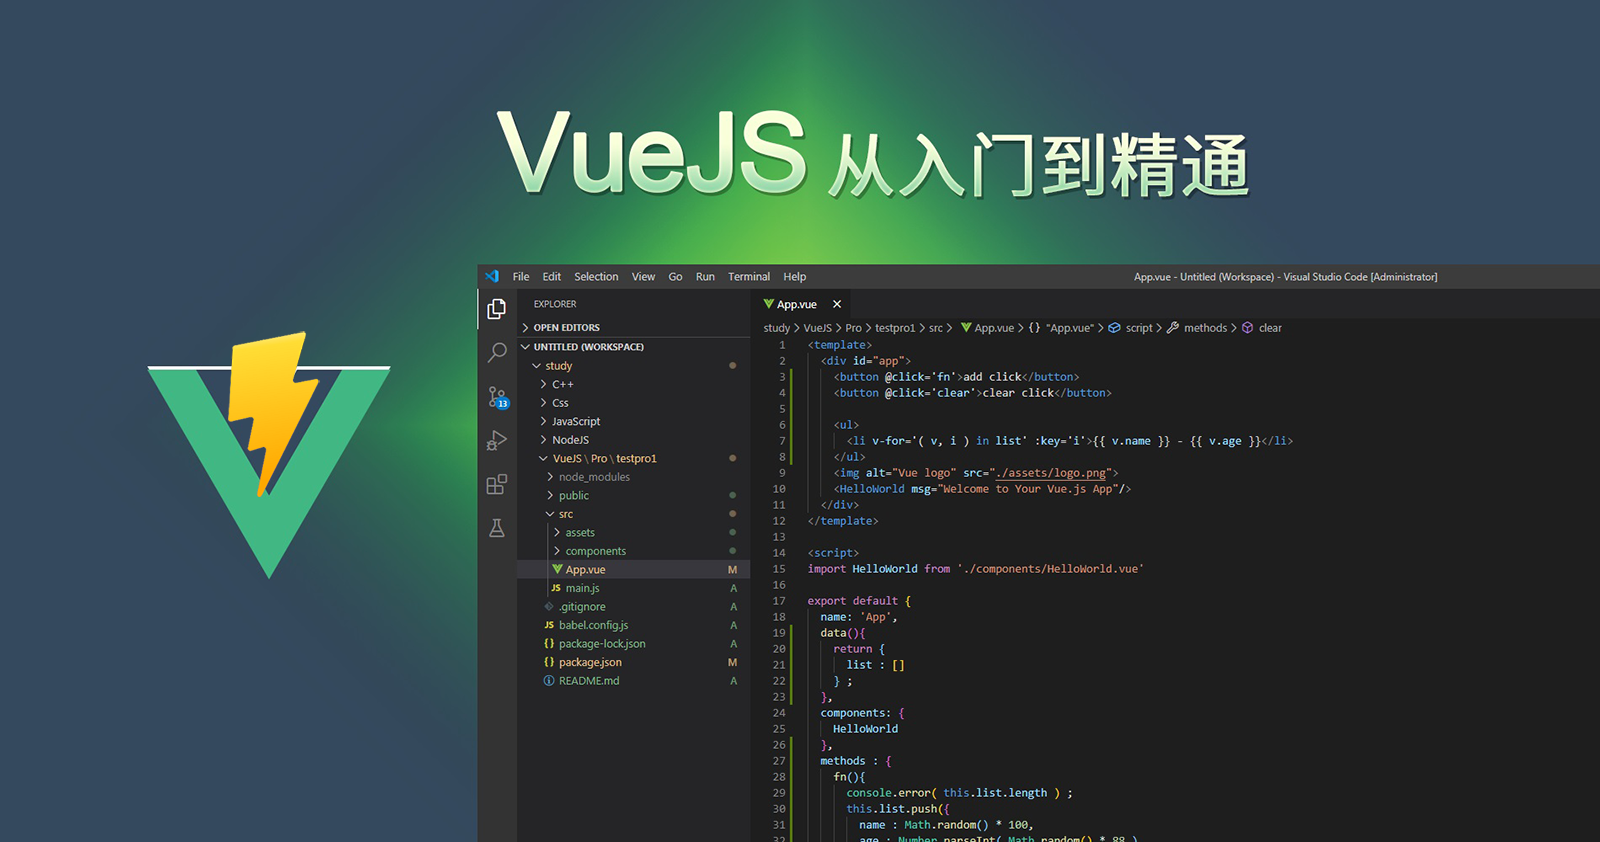
Task: Click line number 27 in the gutter
Action: 779,761
